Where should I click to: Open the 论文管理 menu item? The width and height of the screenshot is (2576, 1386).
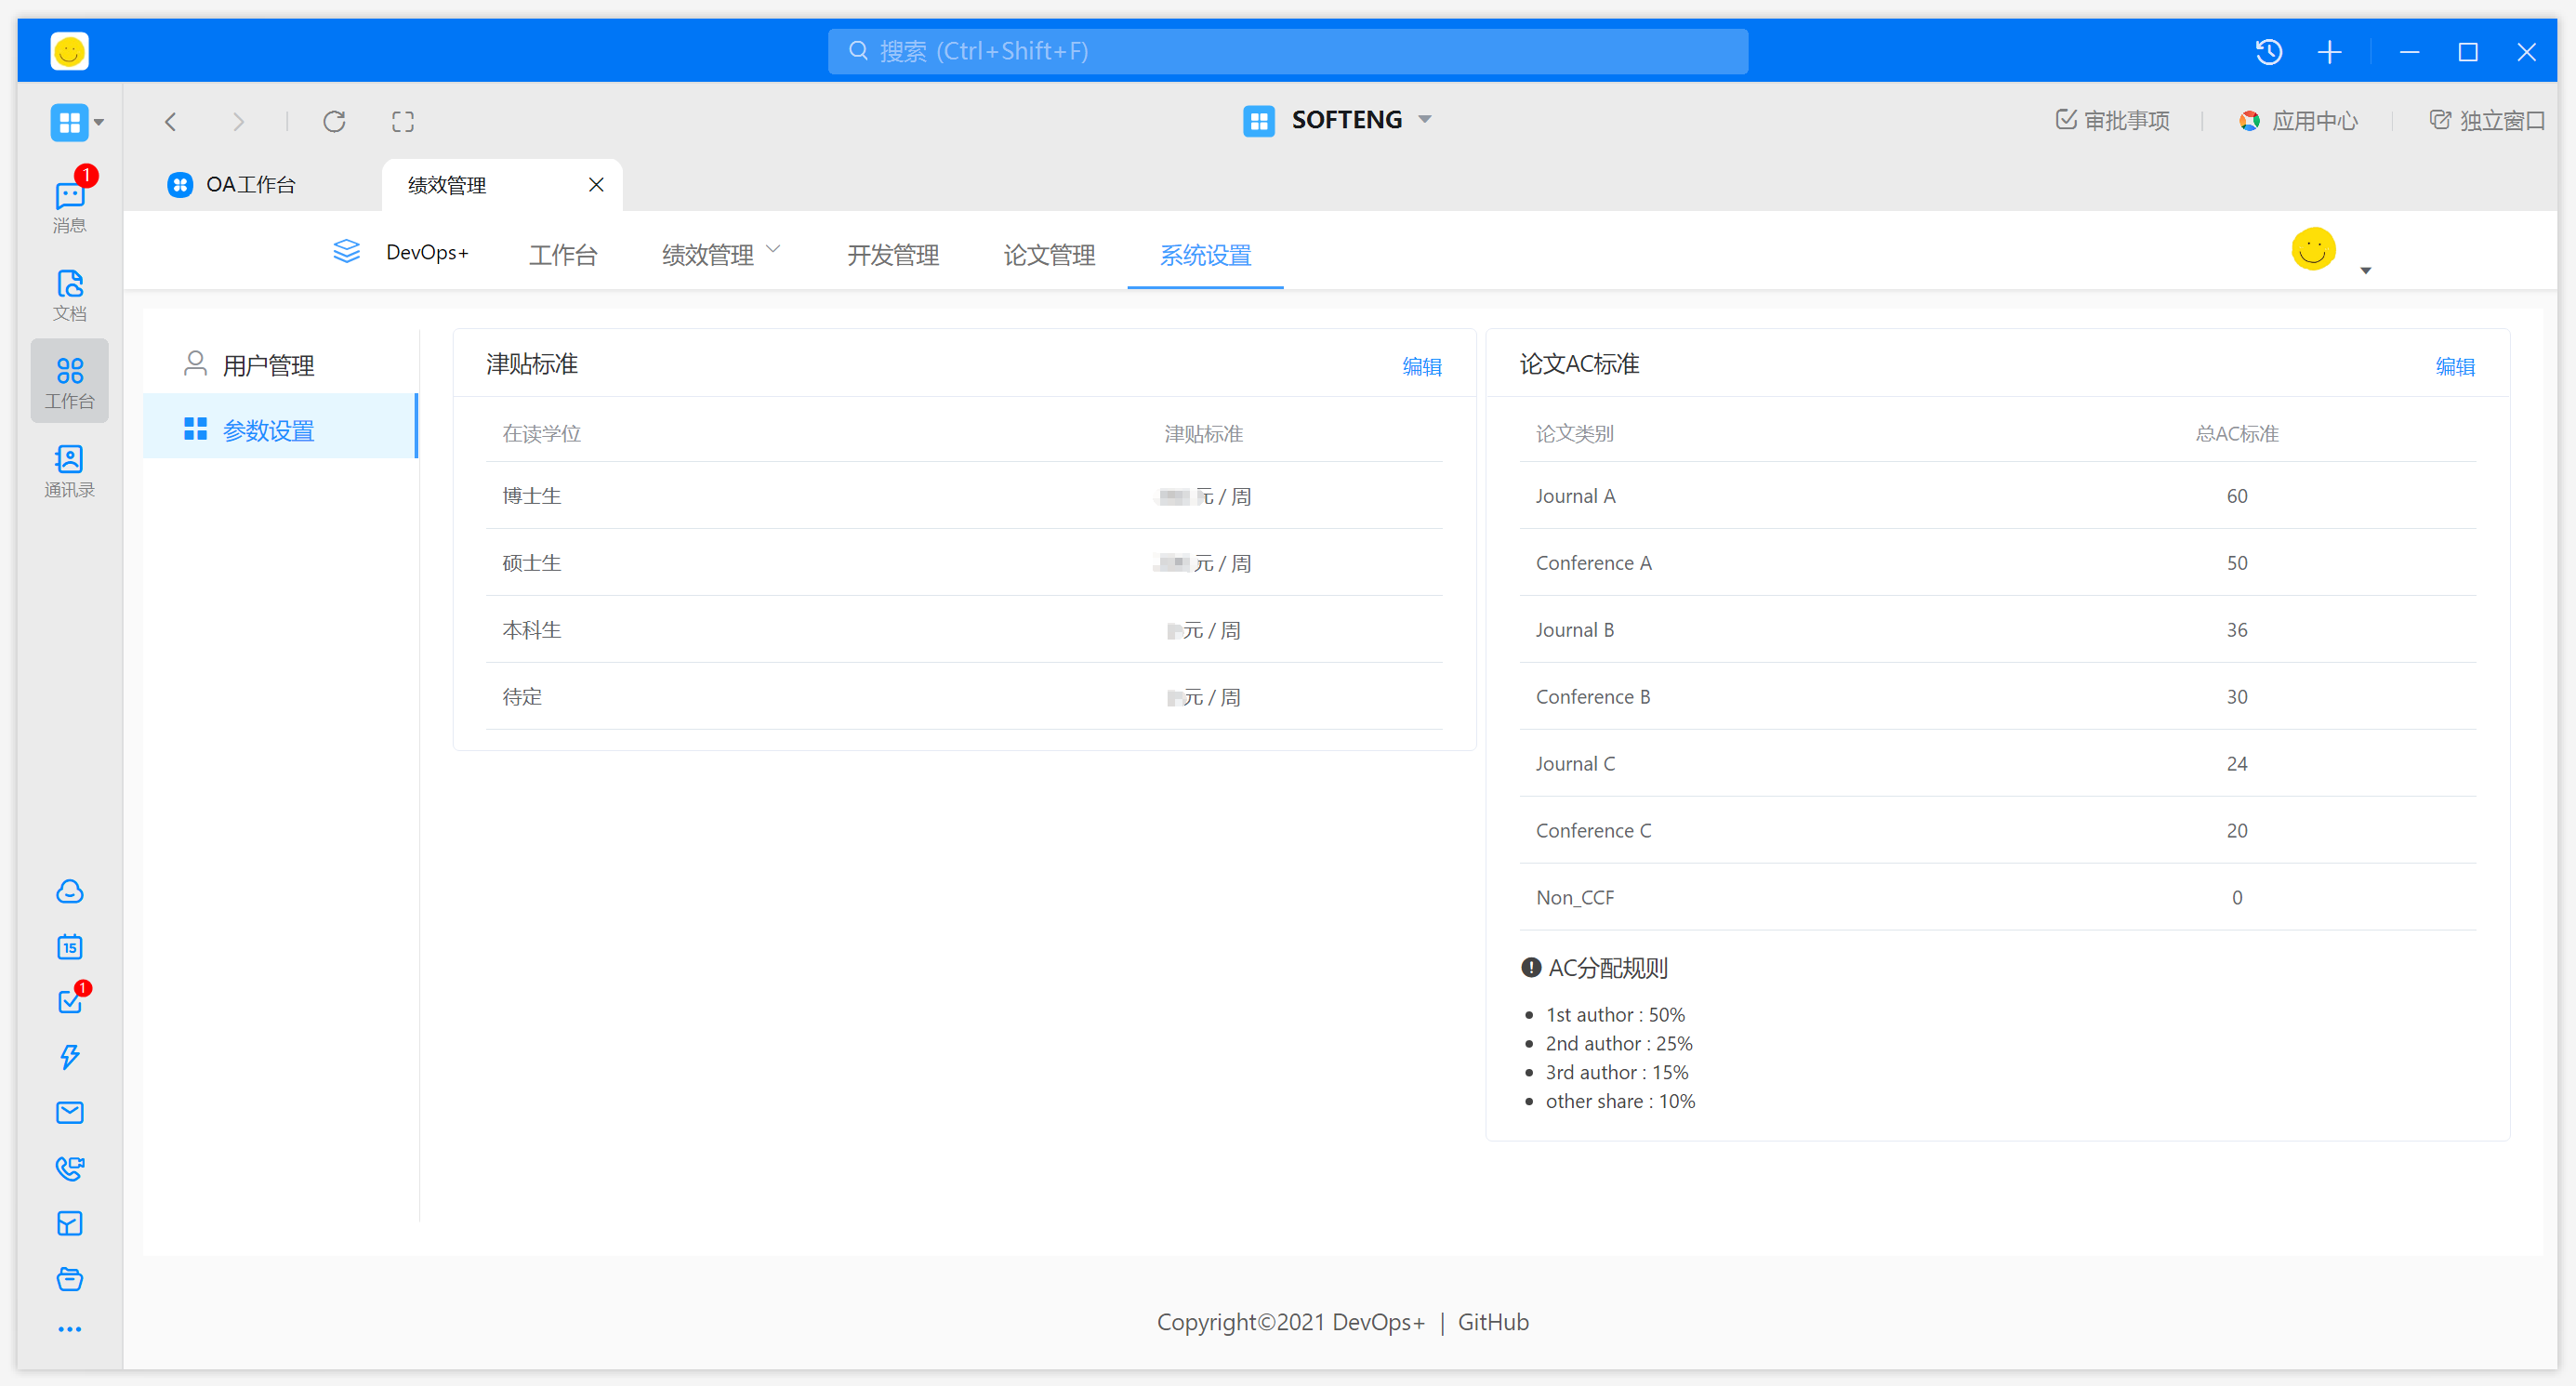tap(1049, 254)
